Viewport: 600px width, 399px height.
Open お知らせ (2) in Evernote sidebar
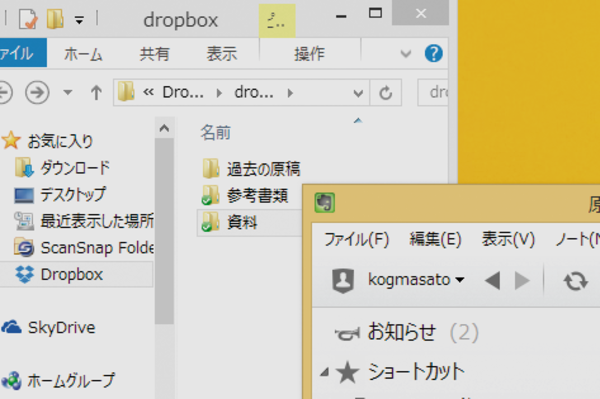pos(423,332)
